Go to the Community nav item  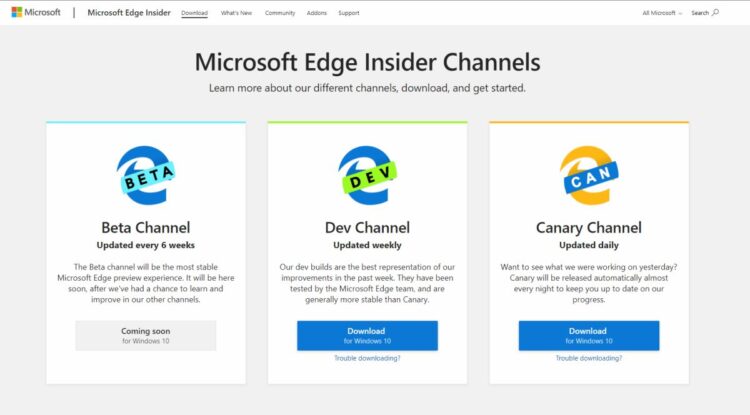pos(280,13)
